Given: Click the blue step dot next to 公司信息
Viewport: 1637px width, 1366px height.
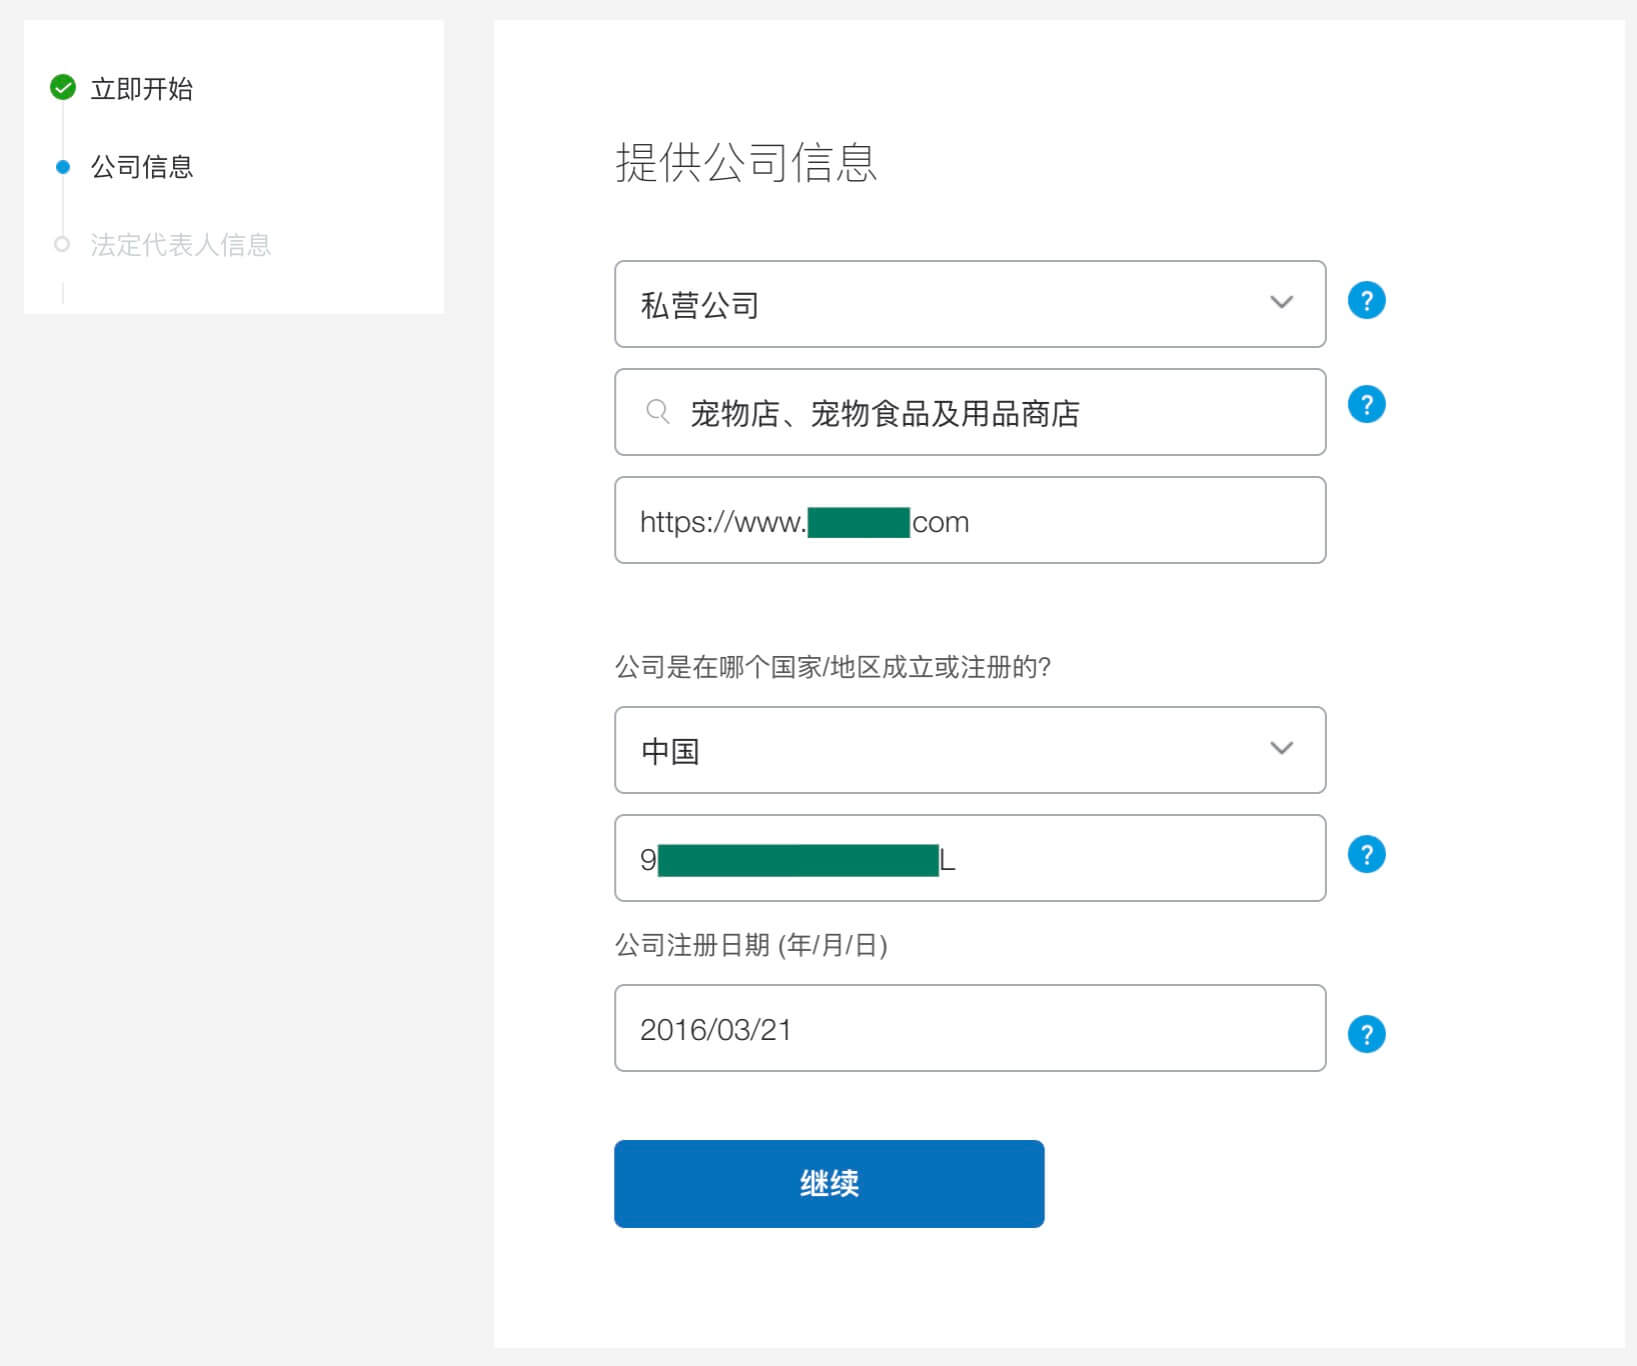Looking at the screenshot, I should [x=62, y=167].
